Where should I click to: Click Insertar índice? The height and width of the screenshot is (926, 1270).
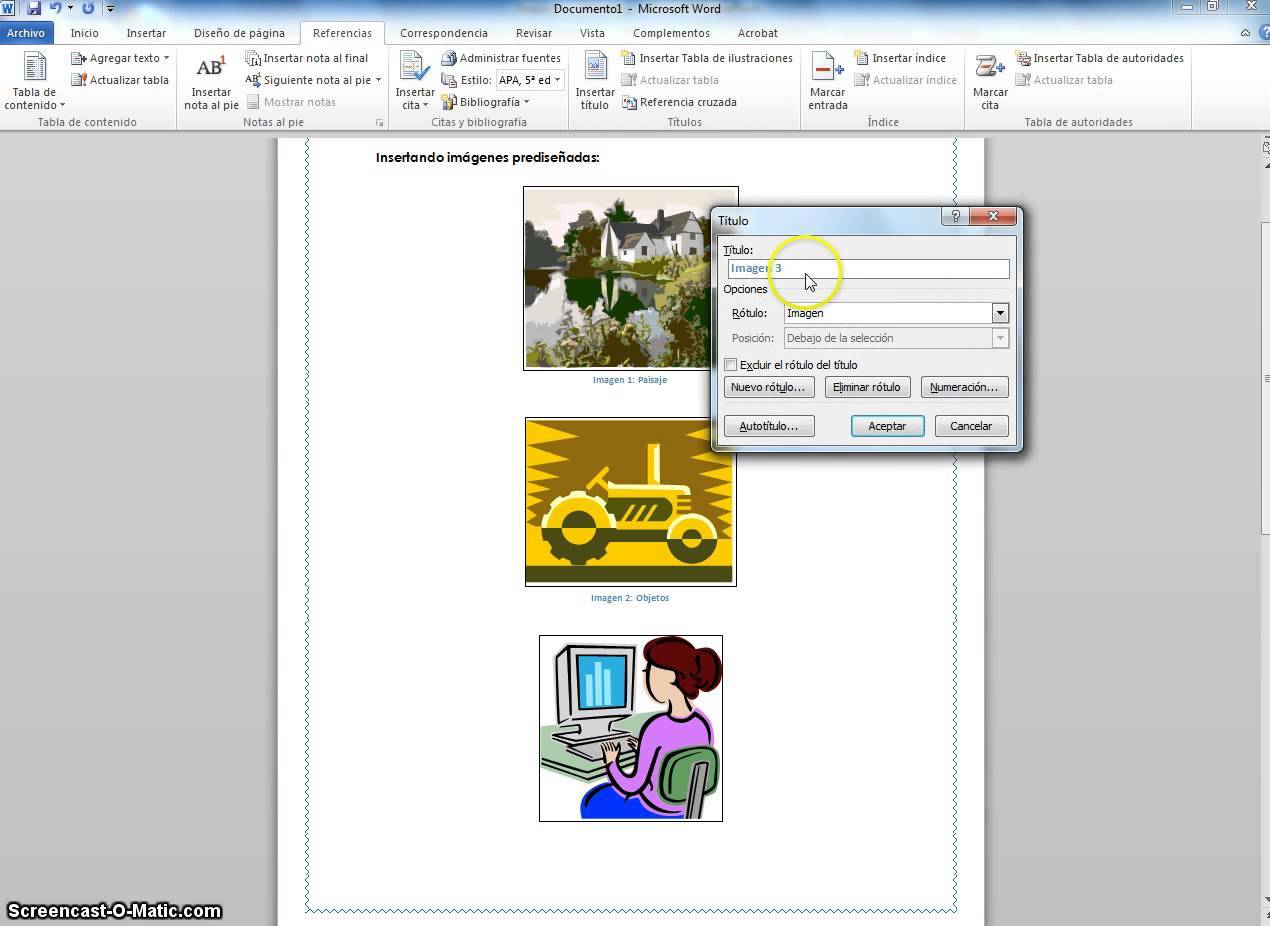[x=900, y=58]
